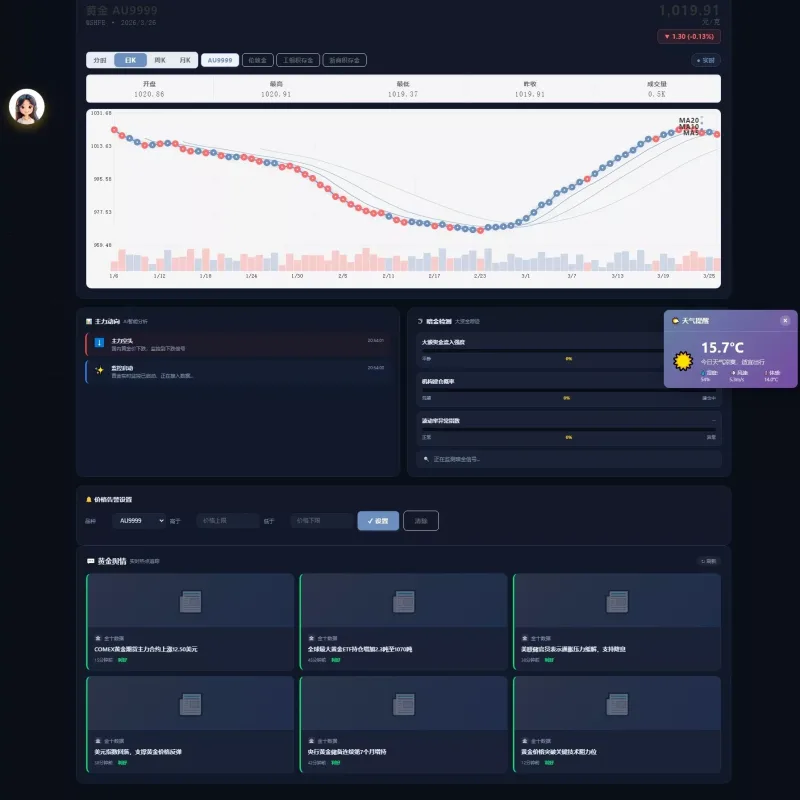
Task: Click the blue 设置 confirm button
Action: pos(378,520)
